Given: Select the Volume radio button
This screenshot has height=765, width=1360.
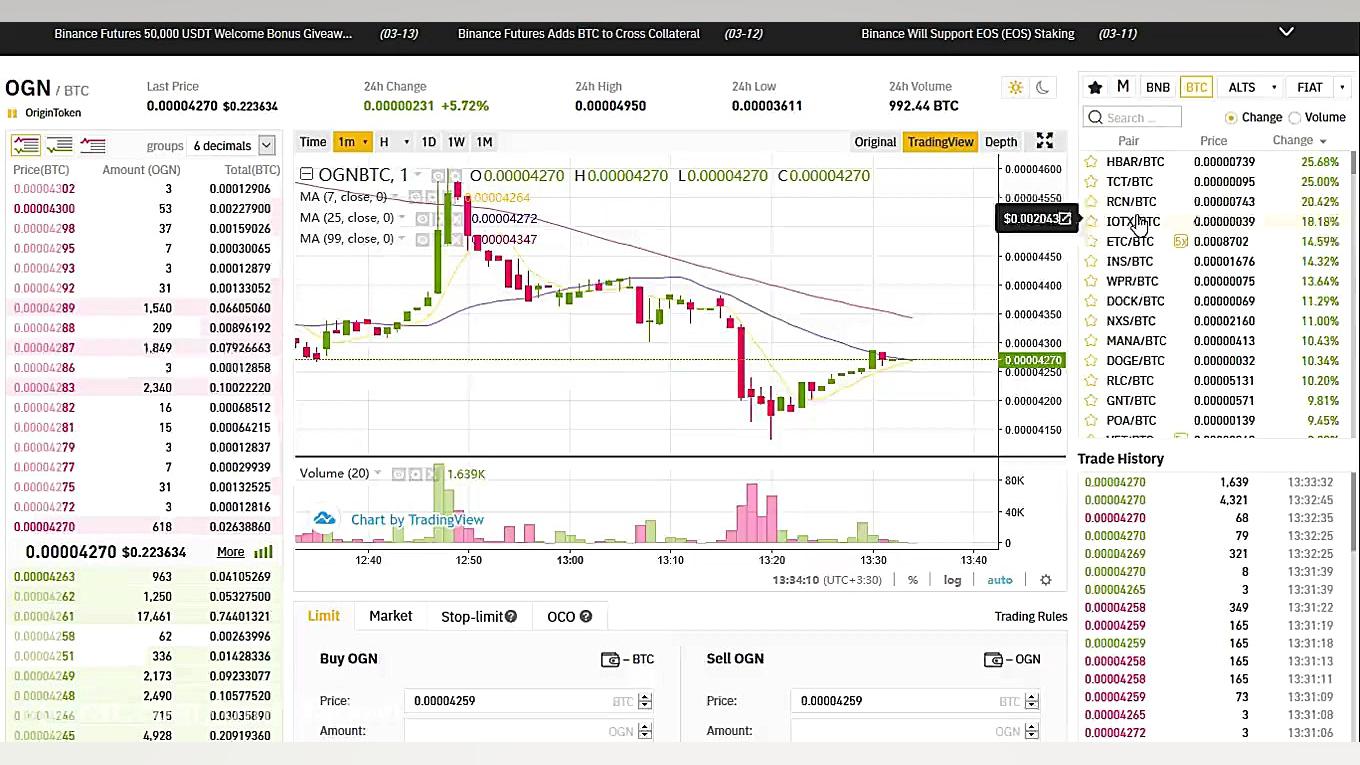Looking at the screenshot, I should [x=1294, y=117].
